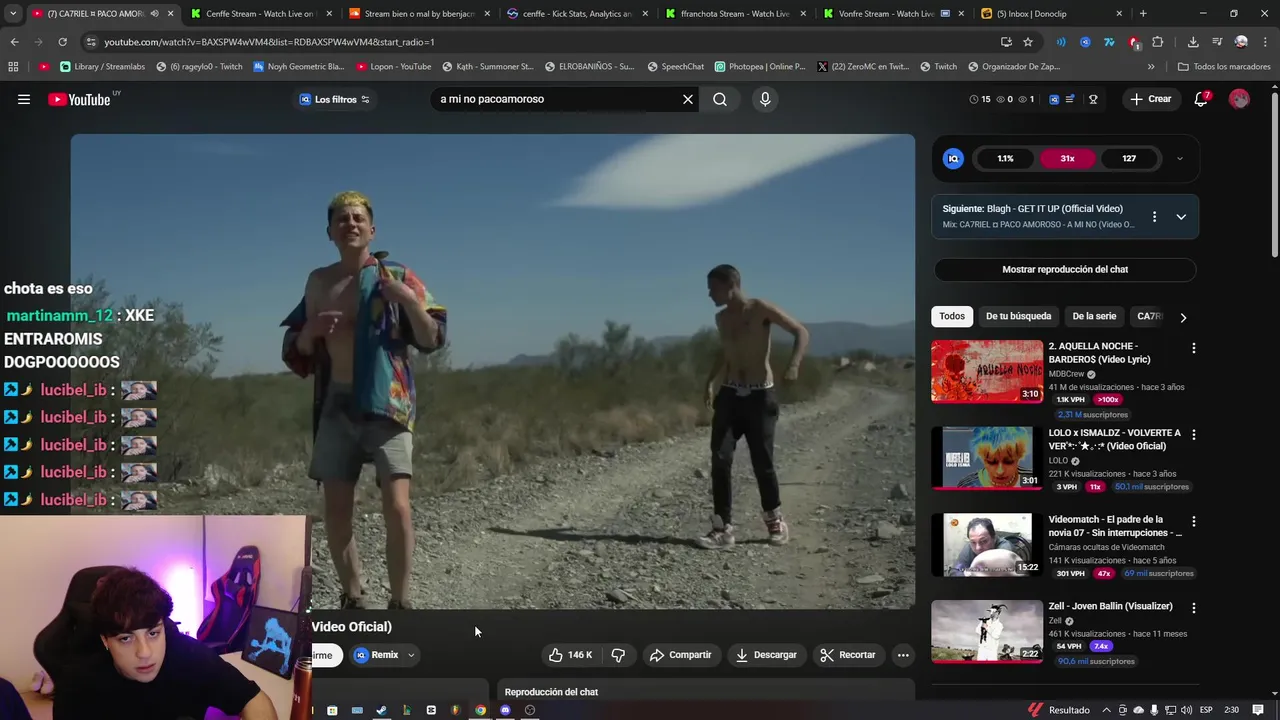Expand the vidIQ stats panel chevron
Viewport: 1280px width, 720px height.
(1179, 158)
